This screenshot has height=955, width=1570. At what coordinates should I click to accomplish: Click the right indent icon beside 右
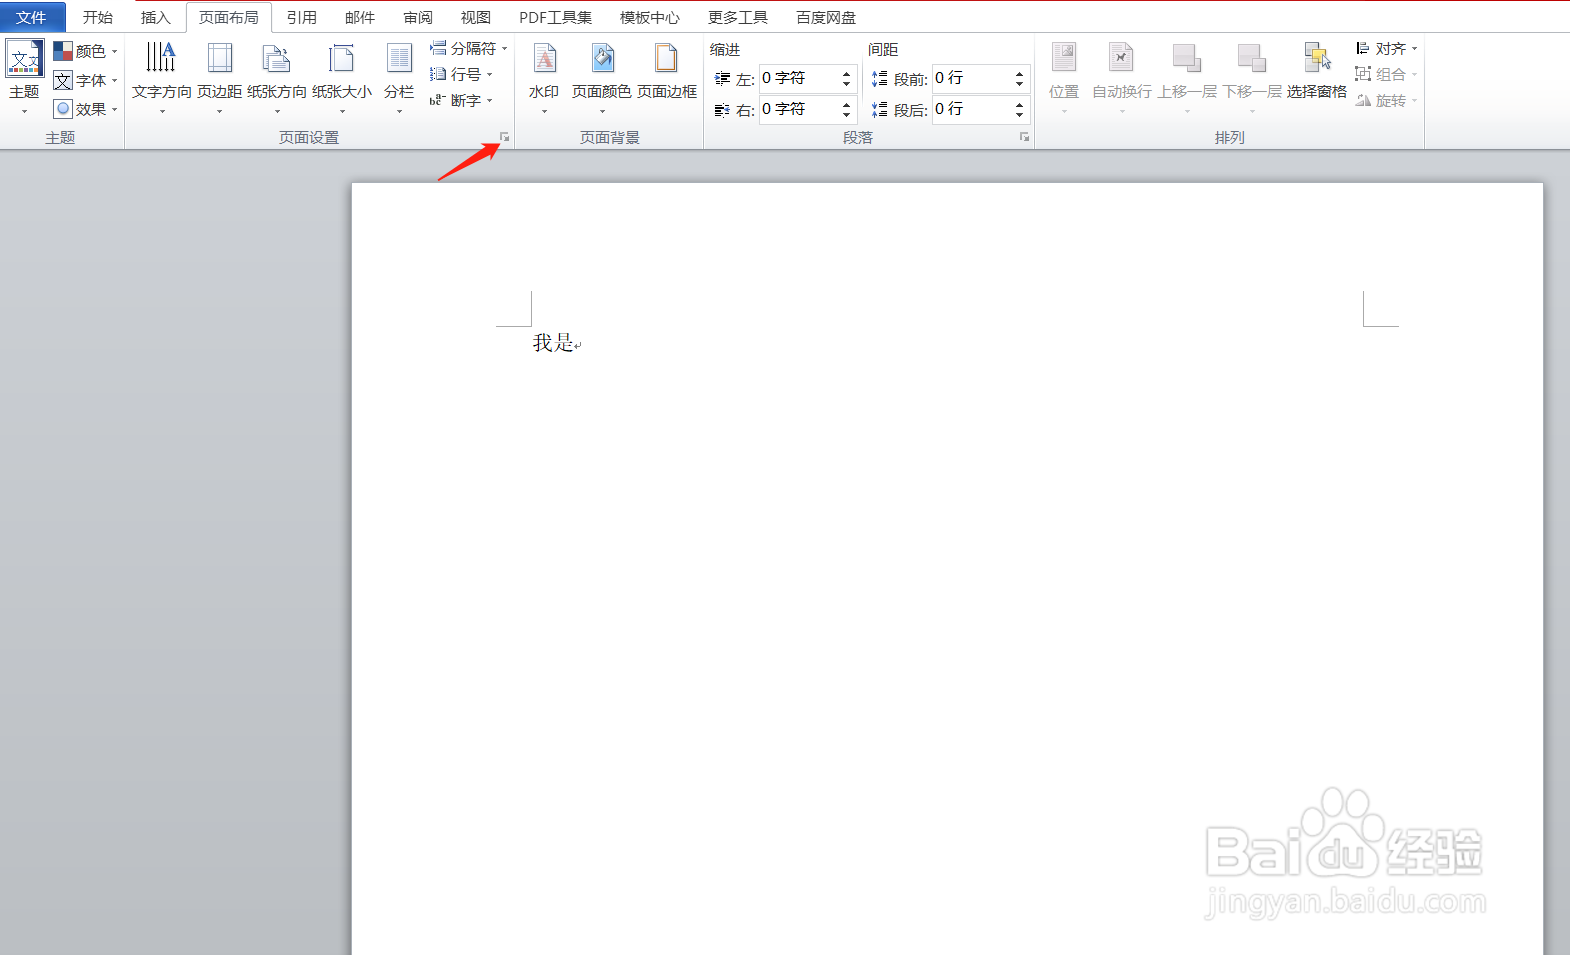pos(722,110)
